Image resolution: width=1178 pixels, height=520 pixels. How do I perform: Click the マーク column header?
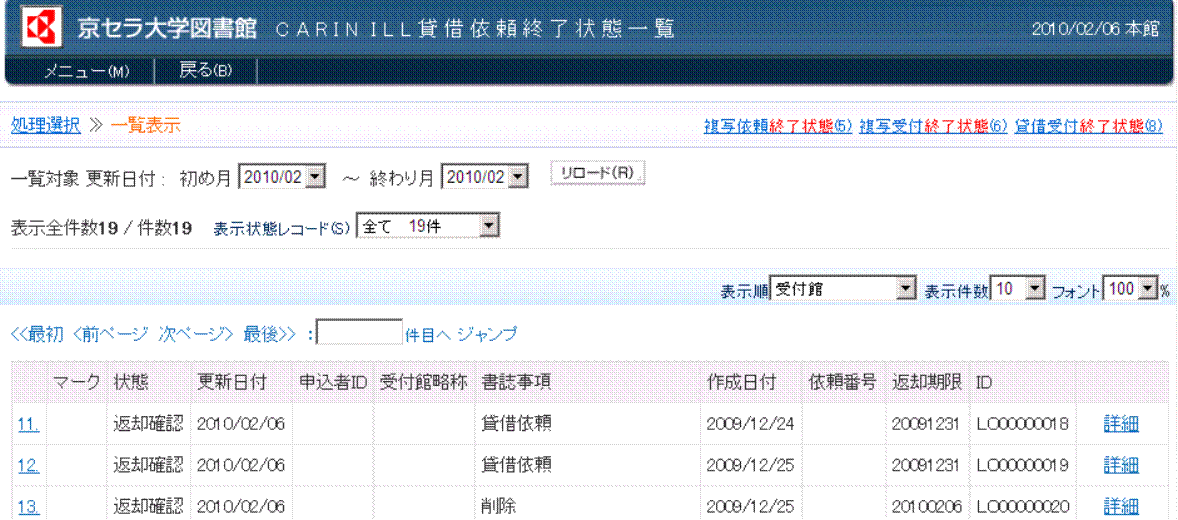coord(77,382)
